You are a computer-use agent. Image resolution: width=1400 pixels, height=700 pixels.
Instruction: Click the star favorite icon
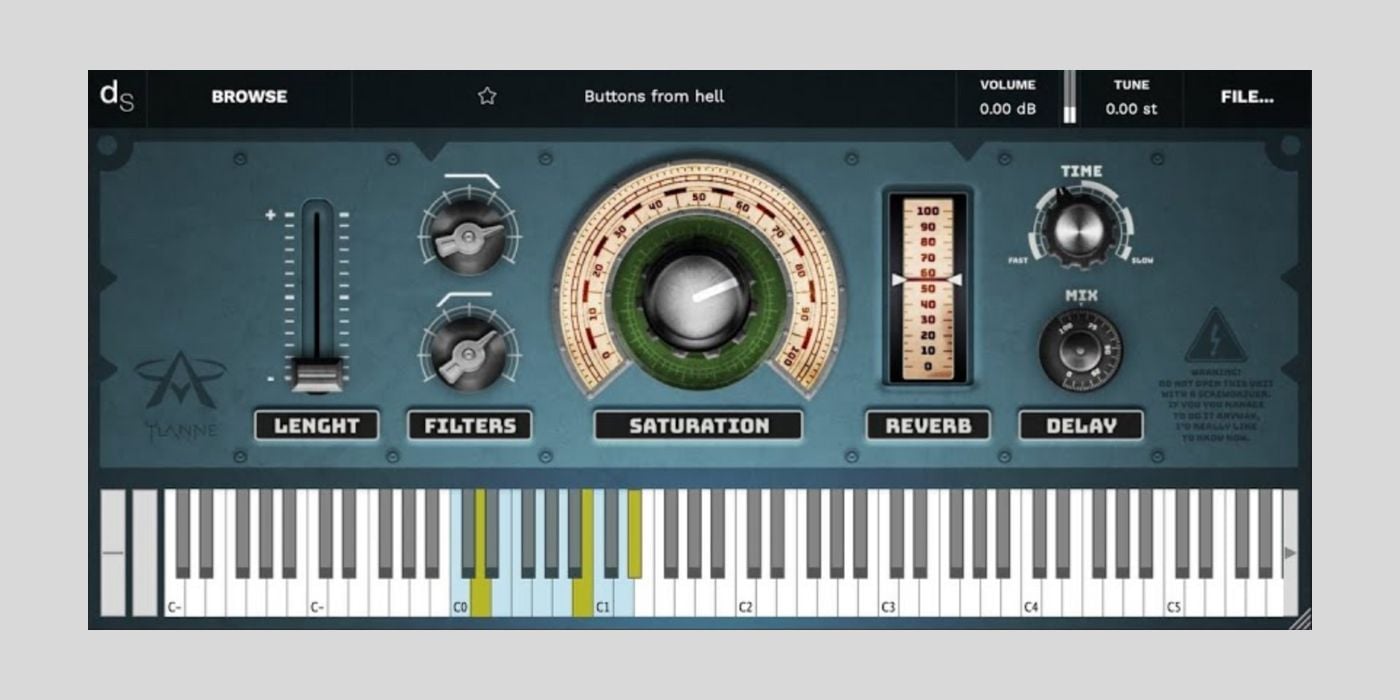(487, 96)
